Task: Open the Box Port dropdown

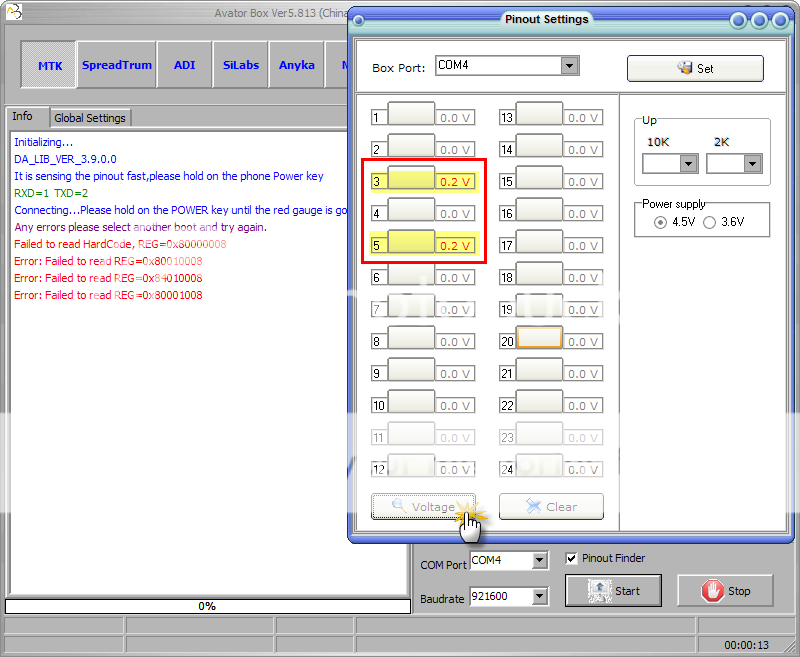Action: [x=569, y=65]
